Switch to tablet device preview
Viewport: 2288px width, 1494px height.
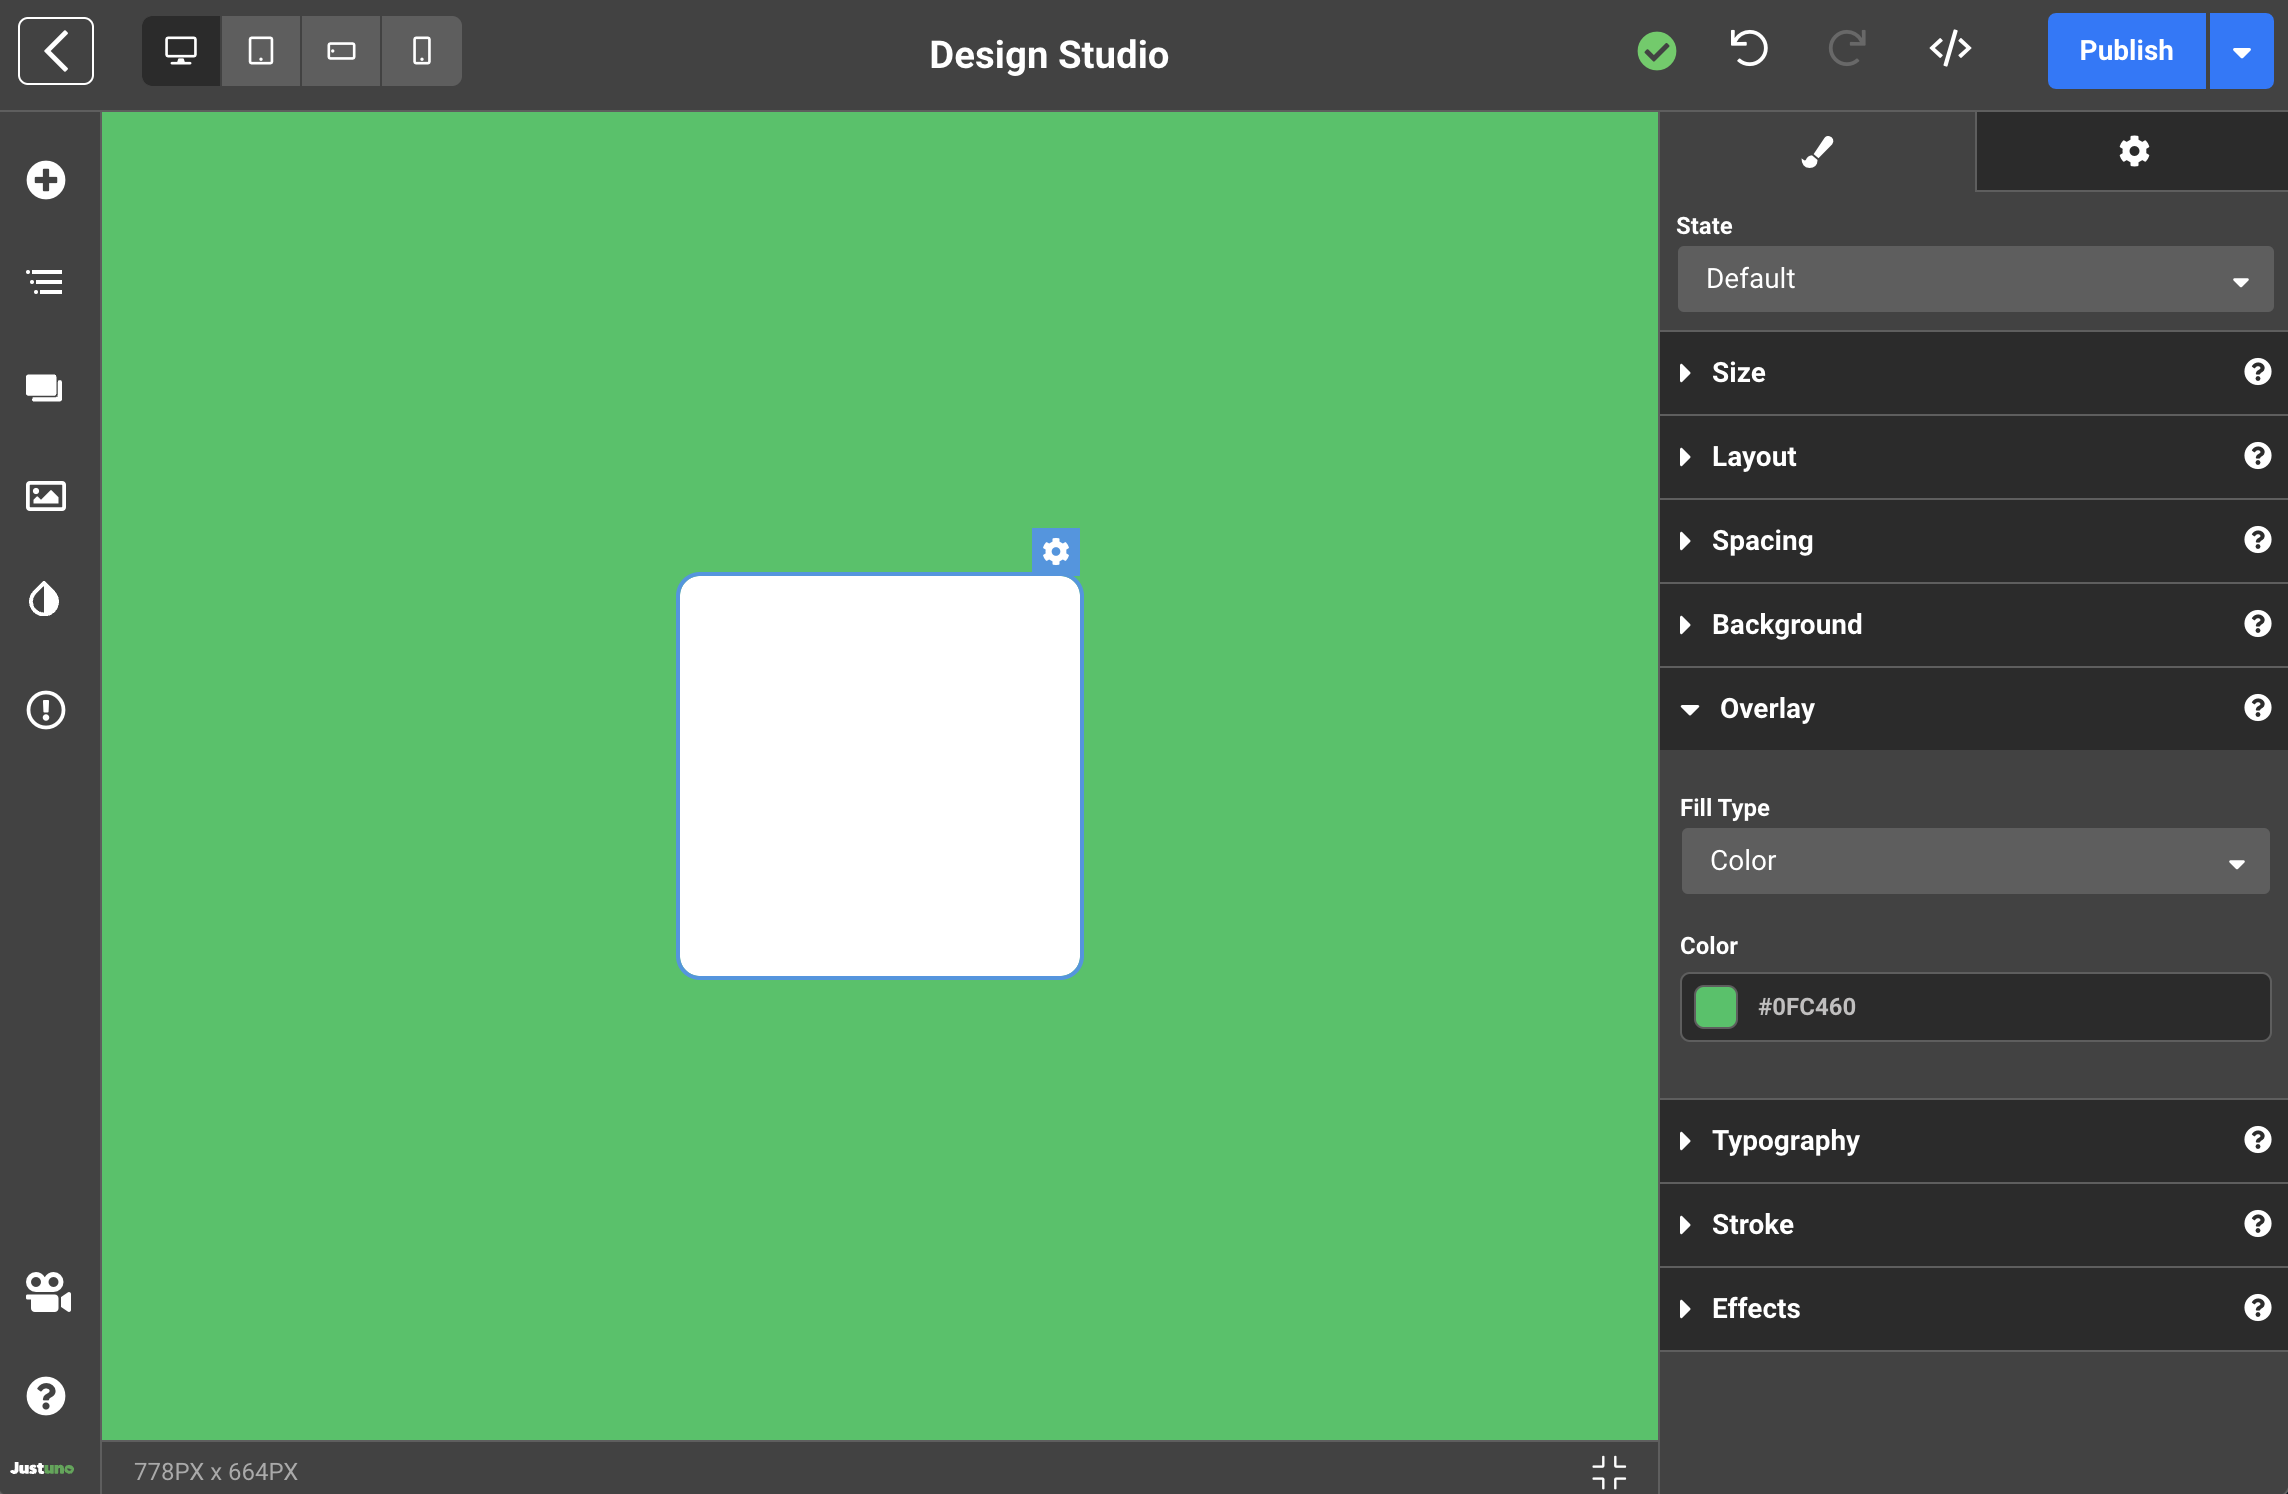[x=261, y=51]
